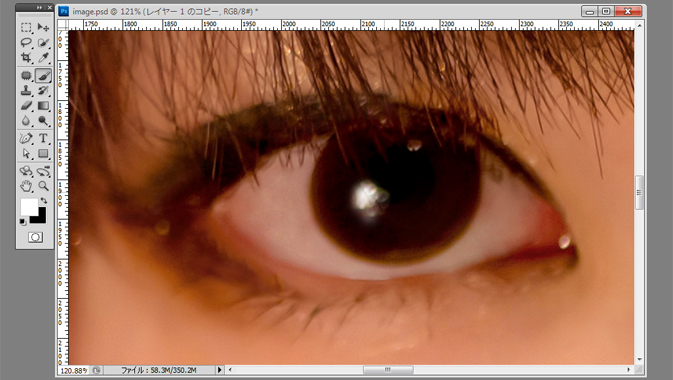Select the Rectangular Marquee tool

point(26,27)
